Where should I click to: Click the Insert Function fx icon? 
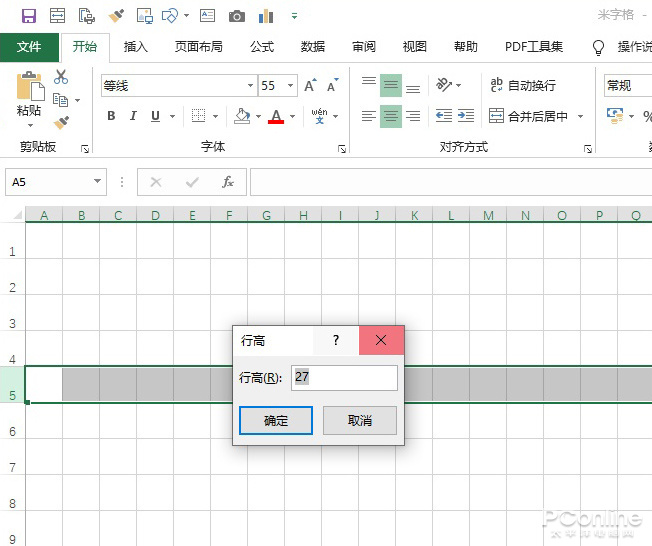pos(228,182)
